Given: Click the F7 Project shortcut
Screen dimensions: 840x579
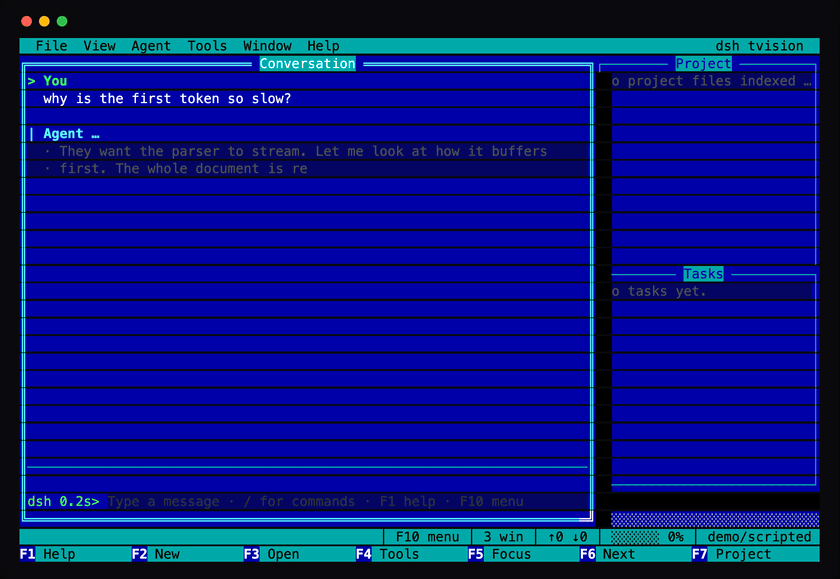Looking at the screenshot, I should (732, 554).
